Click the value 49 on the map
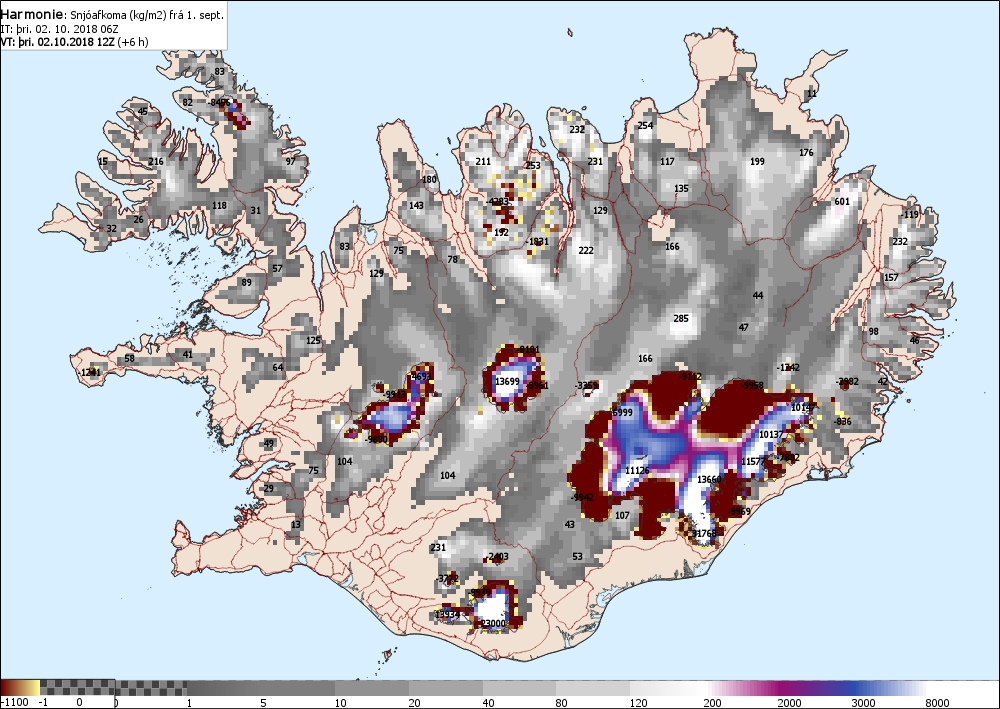This screenshot has height=709, width=1000. [268, 444]
